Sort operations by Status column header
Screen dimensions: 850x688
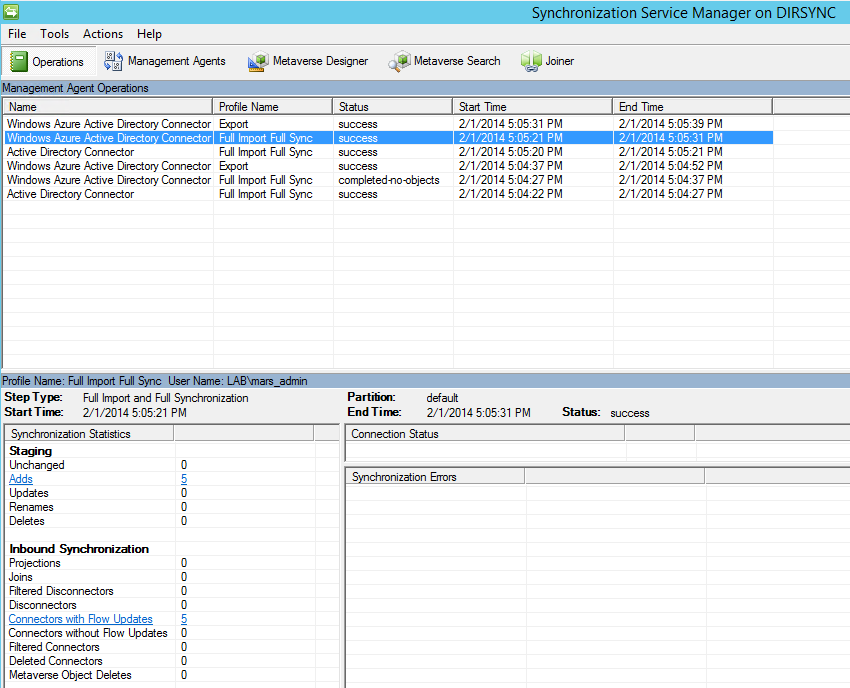[x=392, y=106]
